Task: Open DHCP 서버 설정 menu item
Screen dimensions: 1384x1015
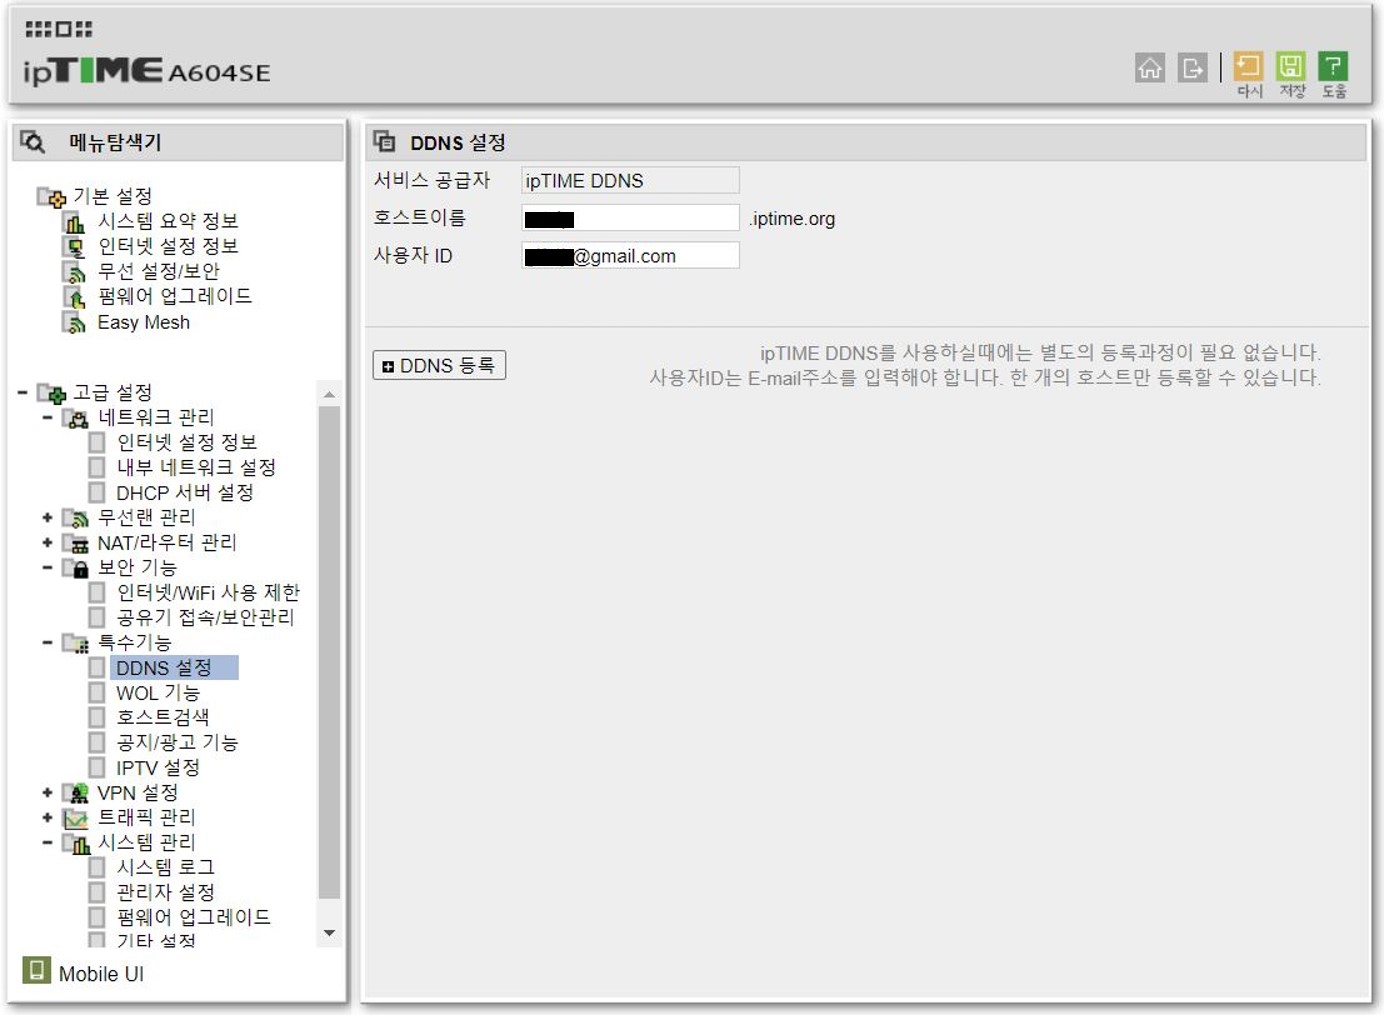Action: (x=185, y=493)
